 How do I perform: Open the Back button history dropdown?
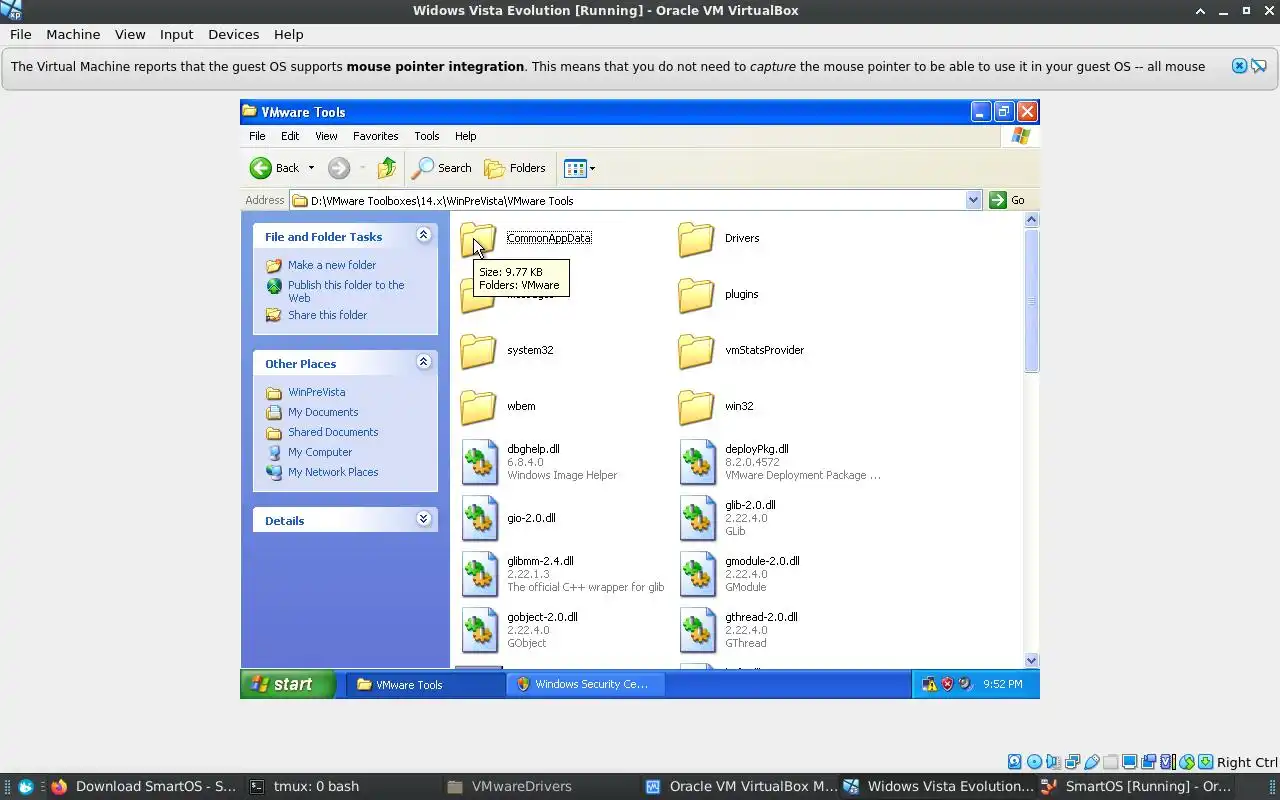pos(311,168)
